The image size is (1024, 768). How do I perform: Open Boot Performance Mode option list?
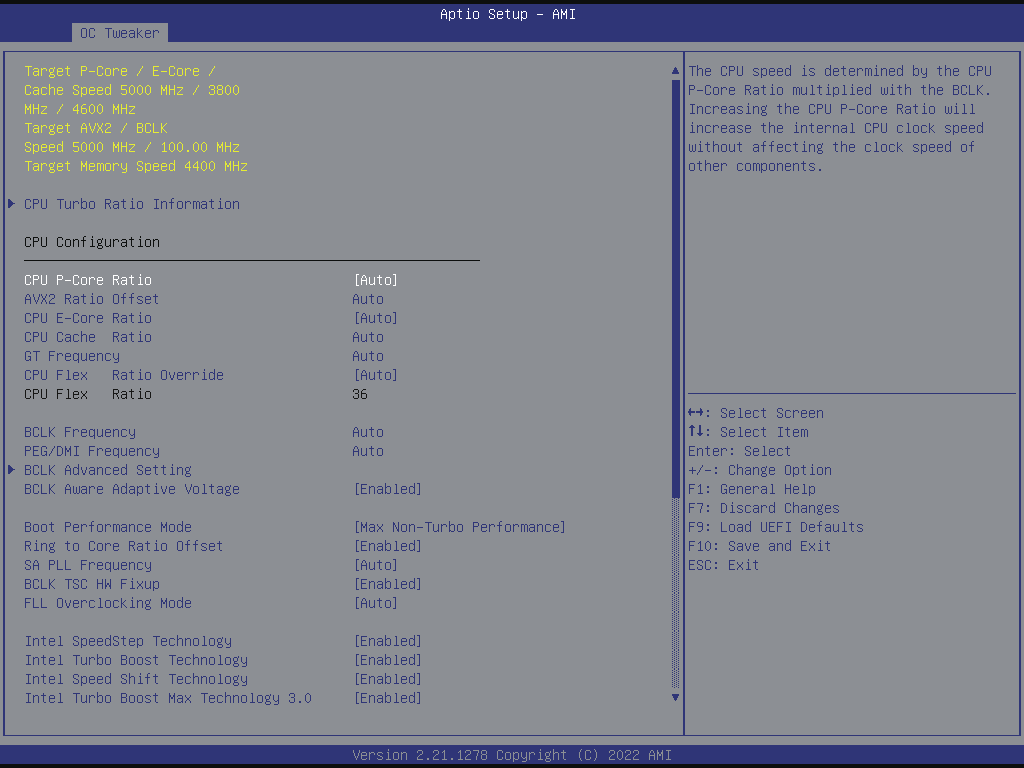459,527
